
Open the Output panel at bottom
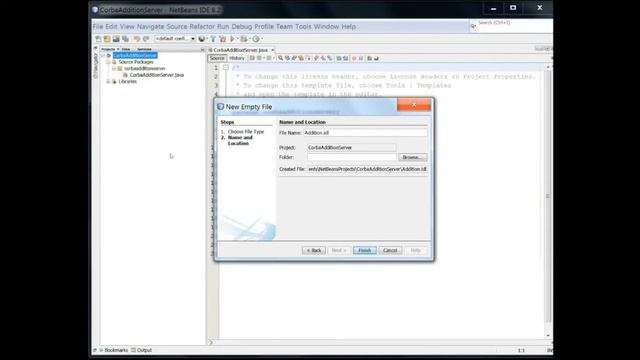[x=142, y=350]
